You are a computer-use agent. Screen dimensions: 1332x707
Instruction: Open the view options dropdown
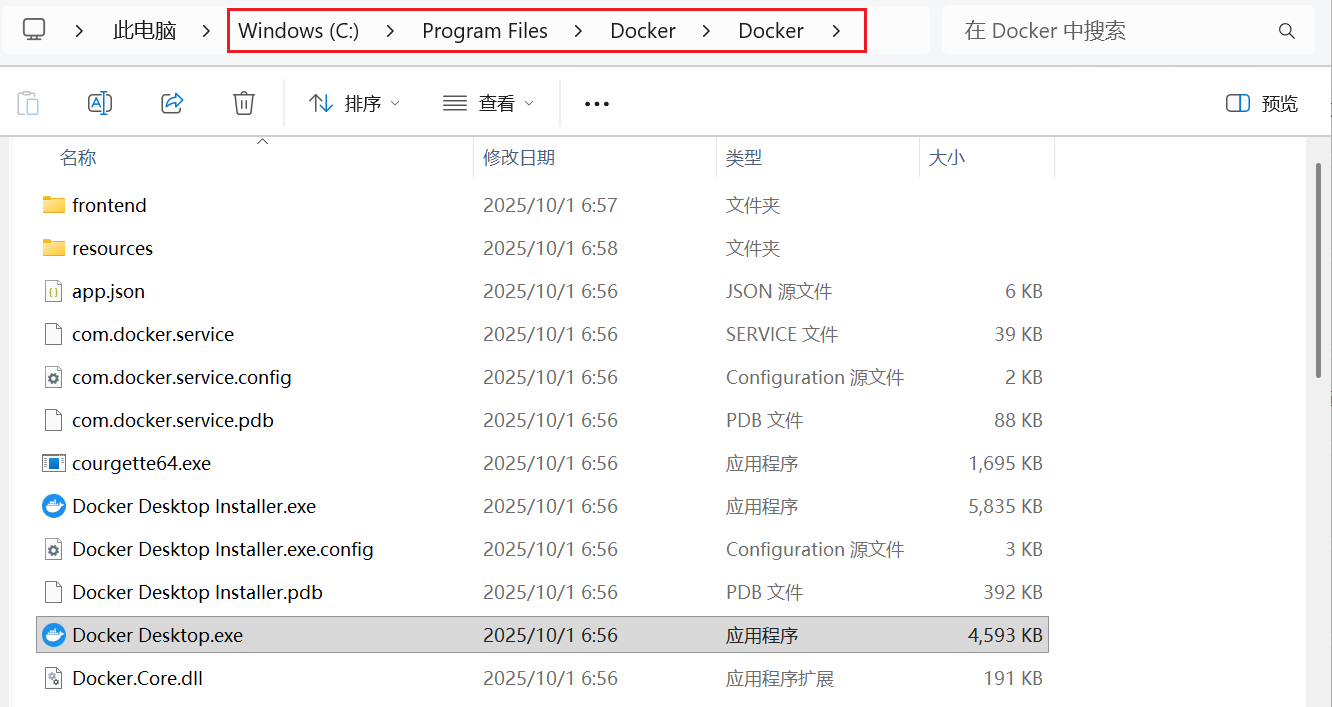coord(488,103)
